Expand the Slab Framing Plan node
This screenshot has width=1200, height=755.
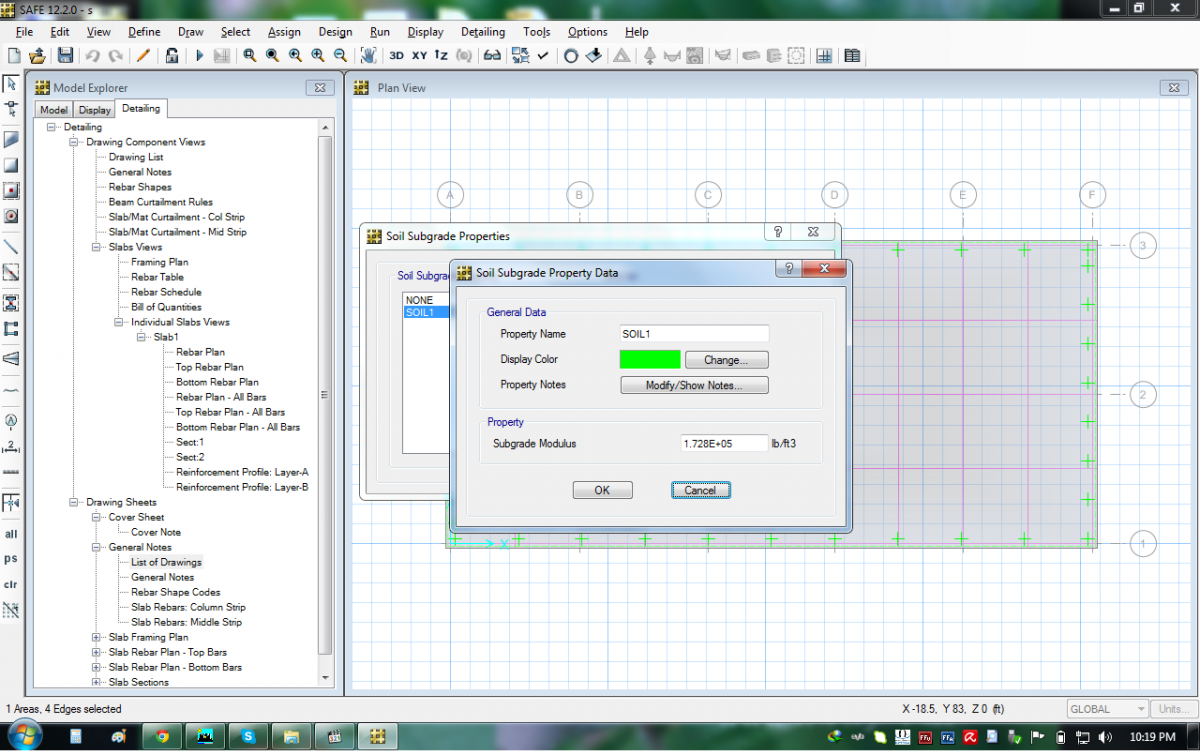click(x=97, y=637)
